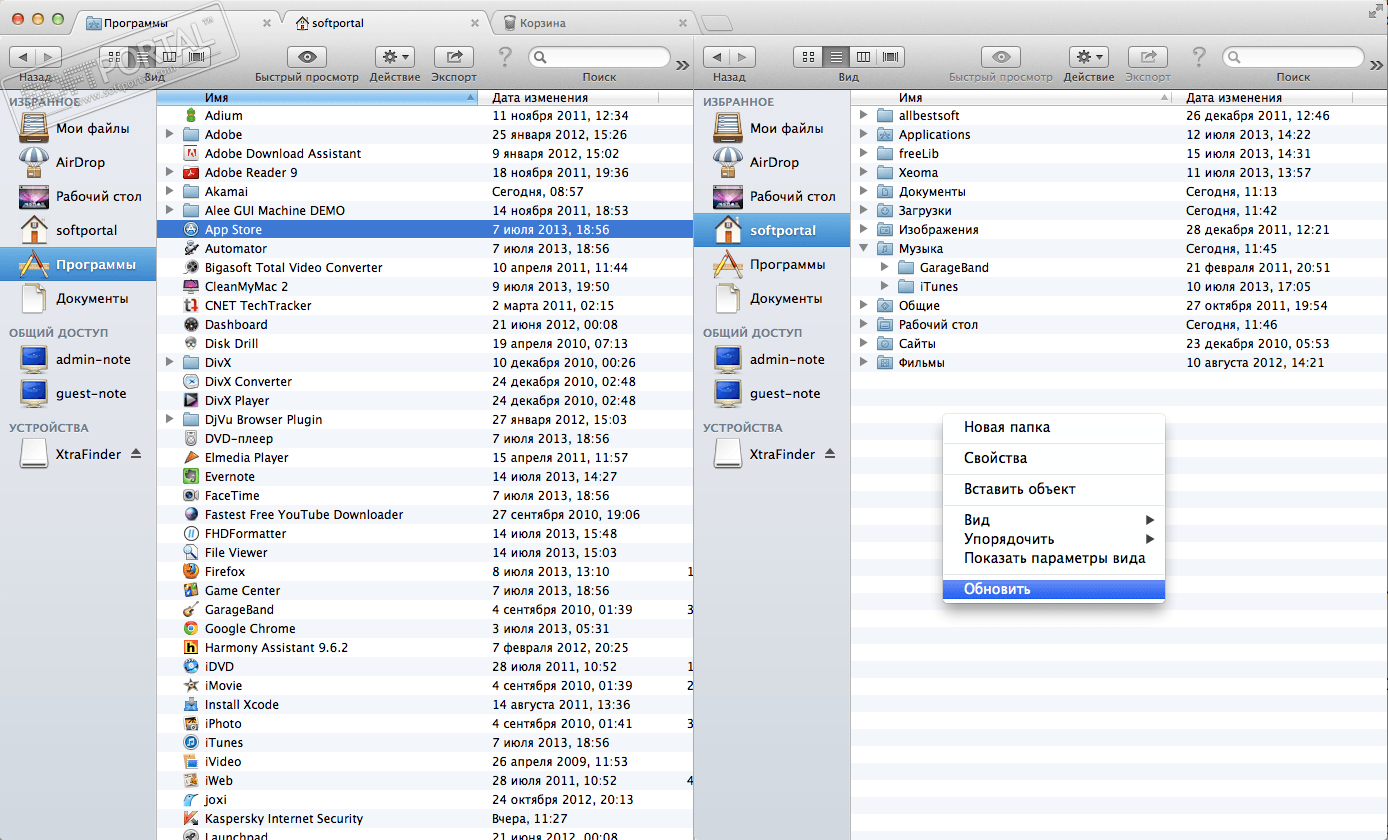
Task: Select the Kaspersky Internet Security icon
Action: click(x=192, y=819)
